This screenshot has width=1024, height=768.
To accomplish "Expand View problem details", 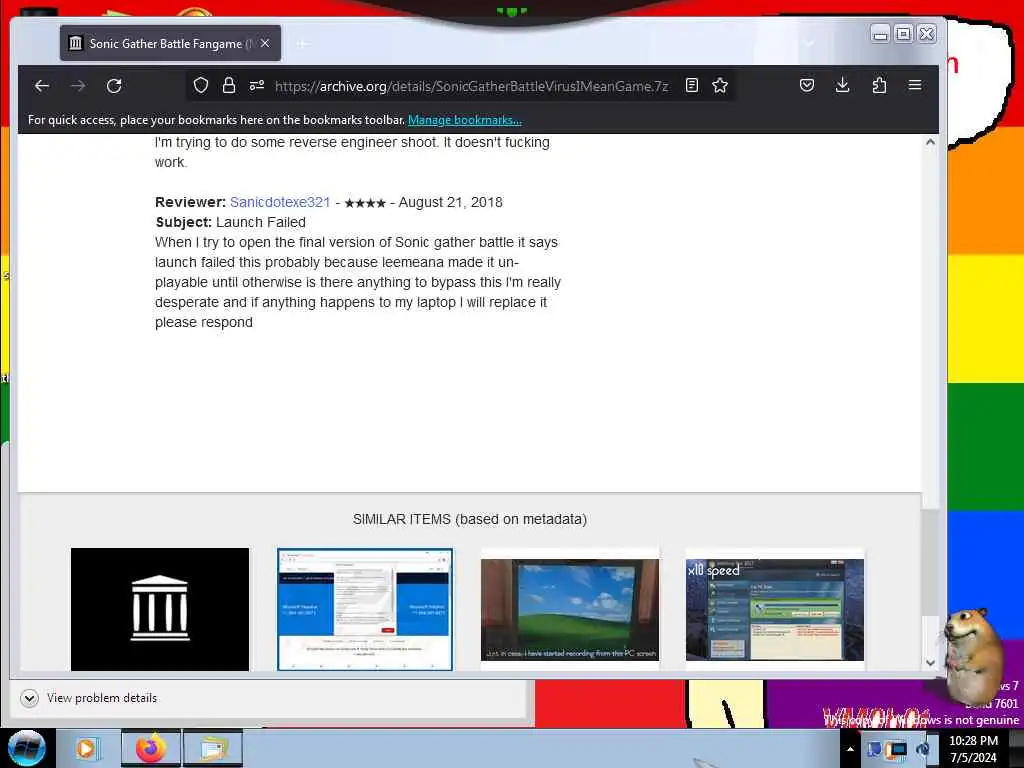I will click(x=89, y=698).
